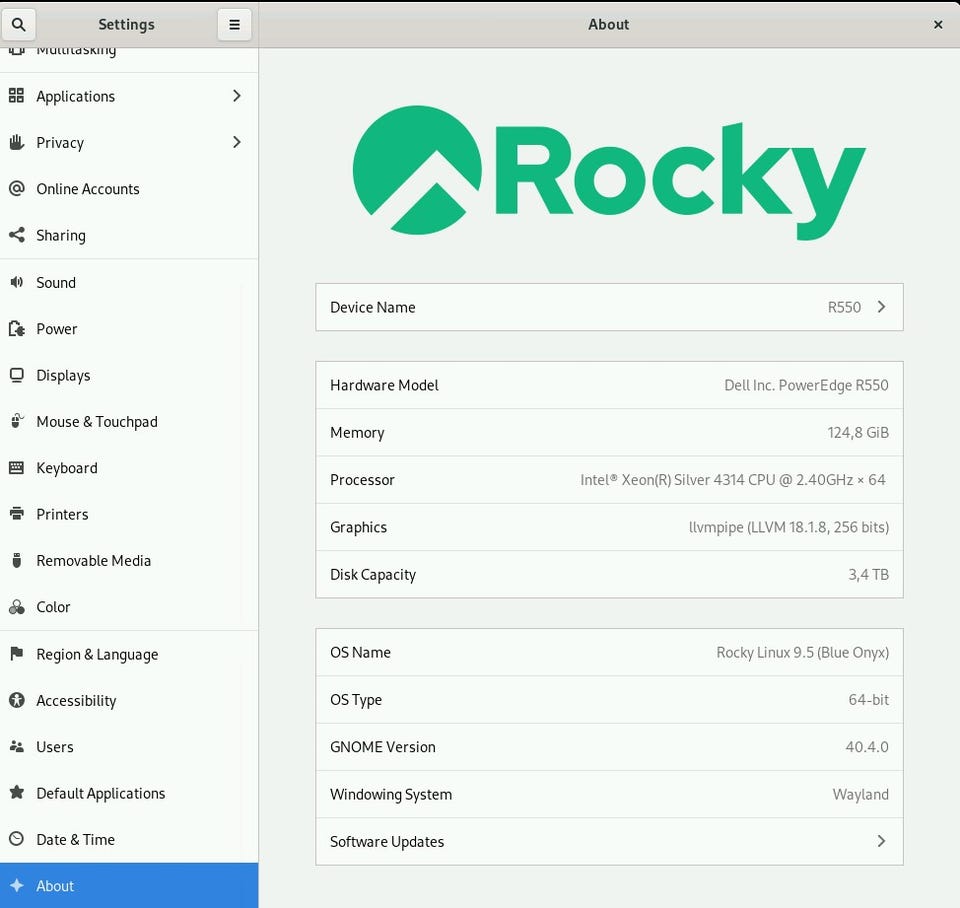Click the GNOME Version 40.4.0 value
This screenshot has width=960, height=908.
point(866,747)
